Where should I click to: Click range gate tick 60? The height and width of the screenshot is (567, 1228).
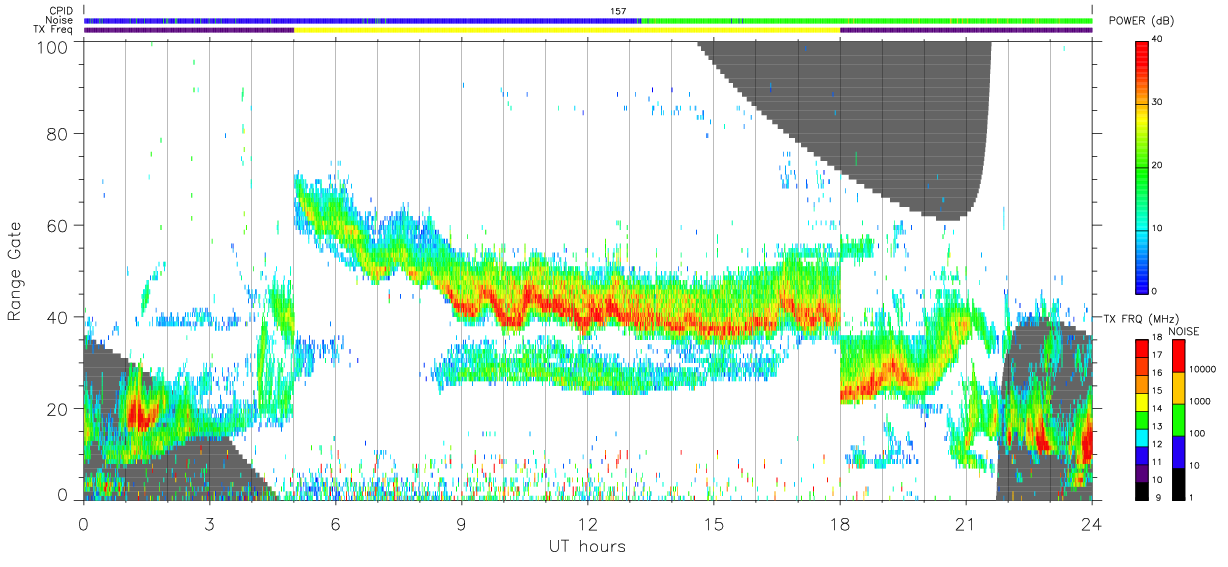[x=57, y=225]
